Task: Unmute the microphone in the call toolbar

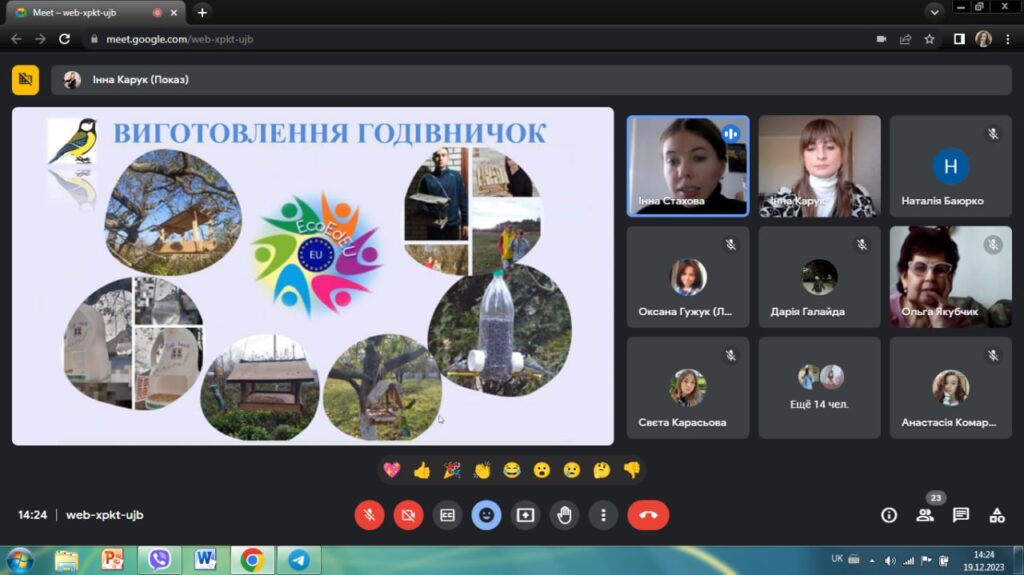Action: click(369, 515)
